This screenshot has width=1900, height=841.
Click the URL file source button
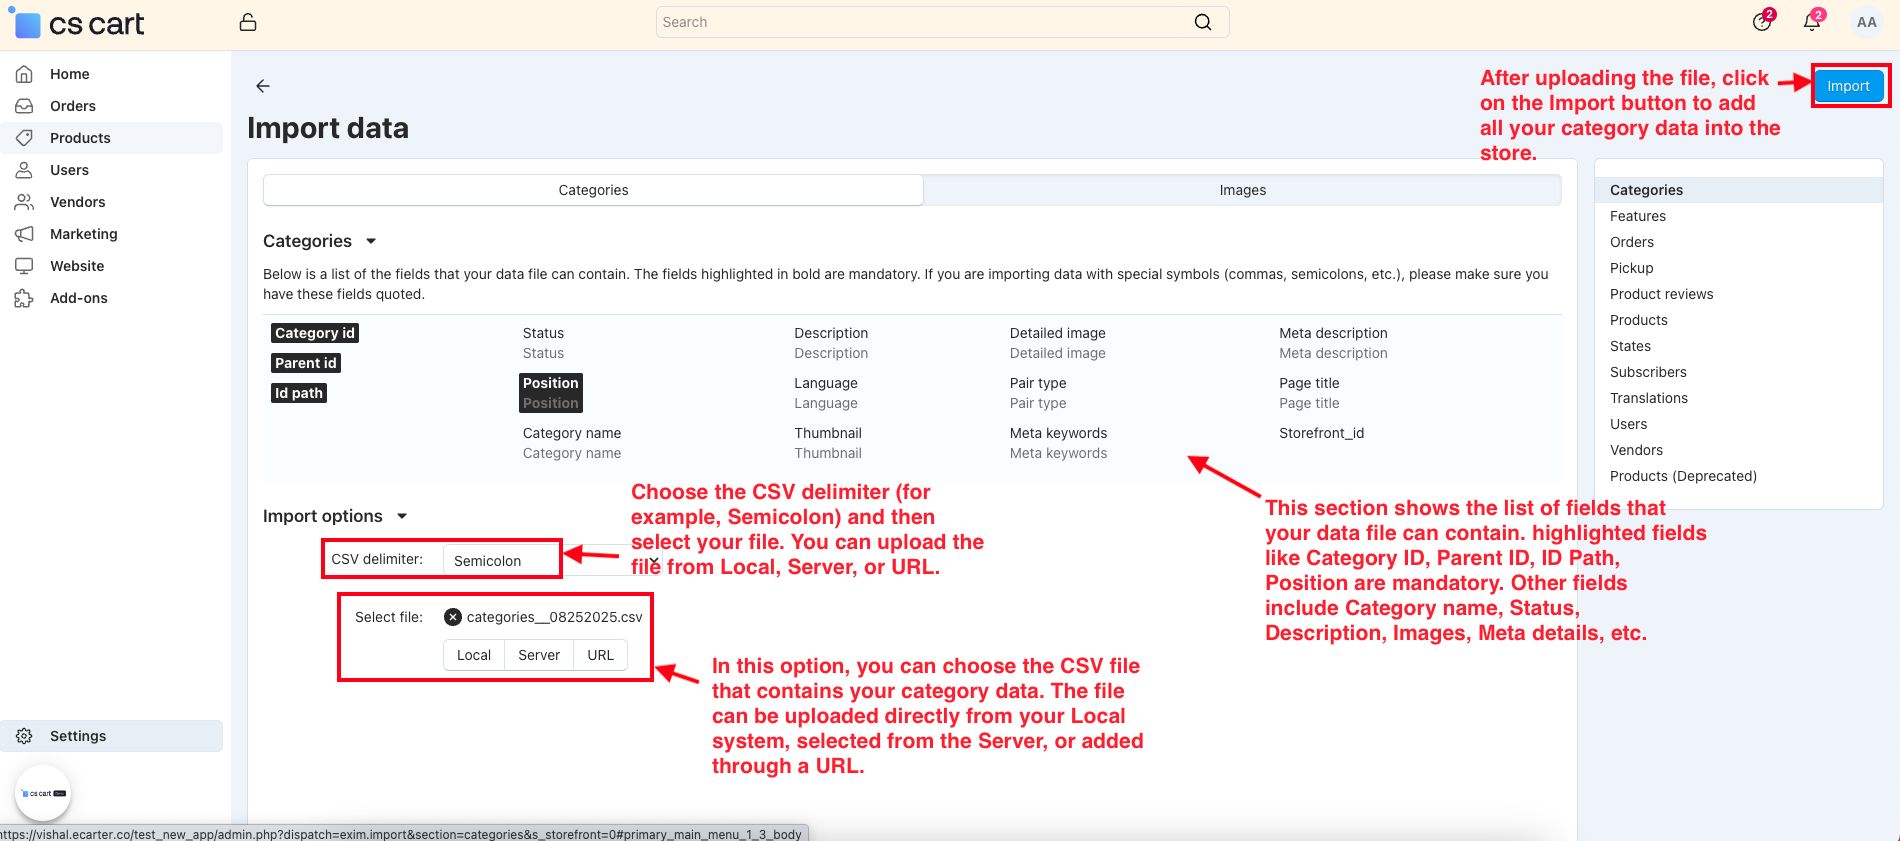[600, 655]
